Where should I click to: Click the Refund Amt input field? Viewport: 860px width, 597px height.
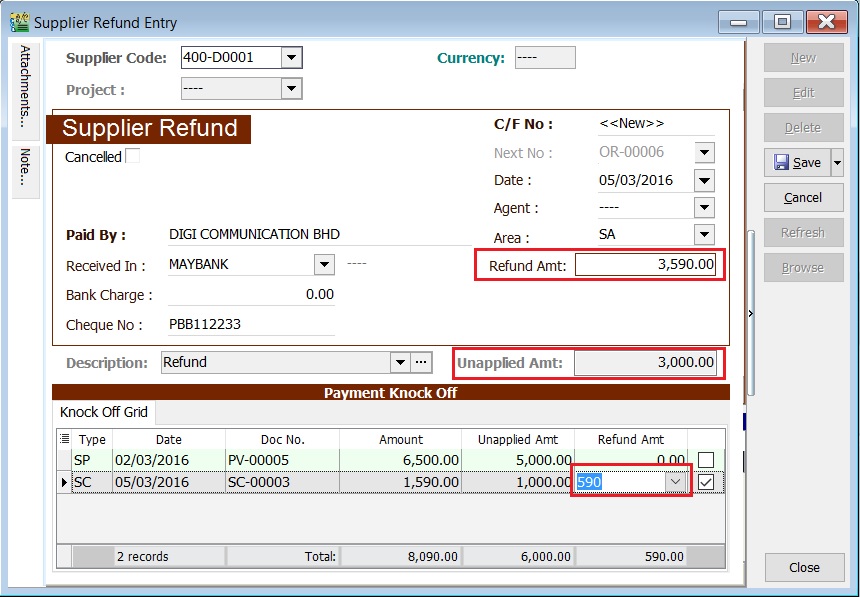645,265
